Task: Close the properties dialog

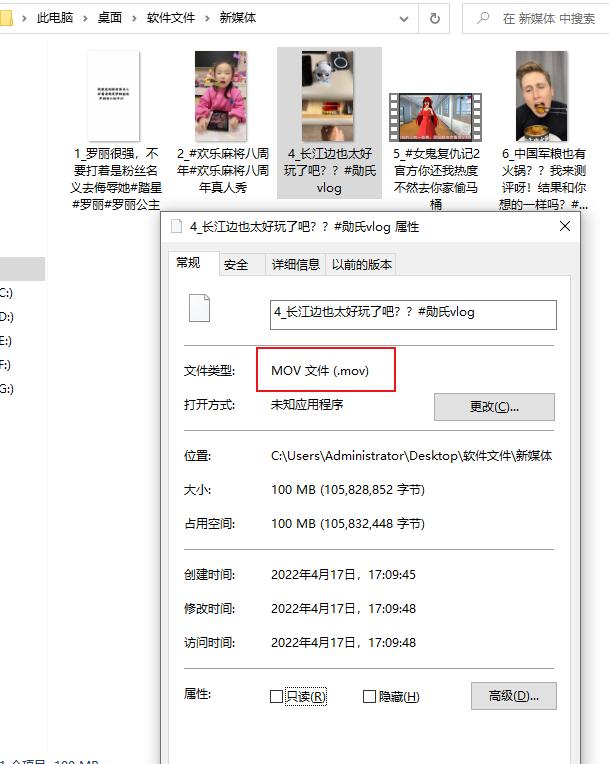Action: pos(565,226)
